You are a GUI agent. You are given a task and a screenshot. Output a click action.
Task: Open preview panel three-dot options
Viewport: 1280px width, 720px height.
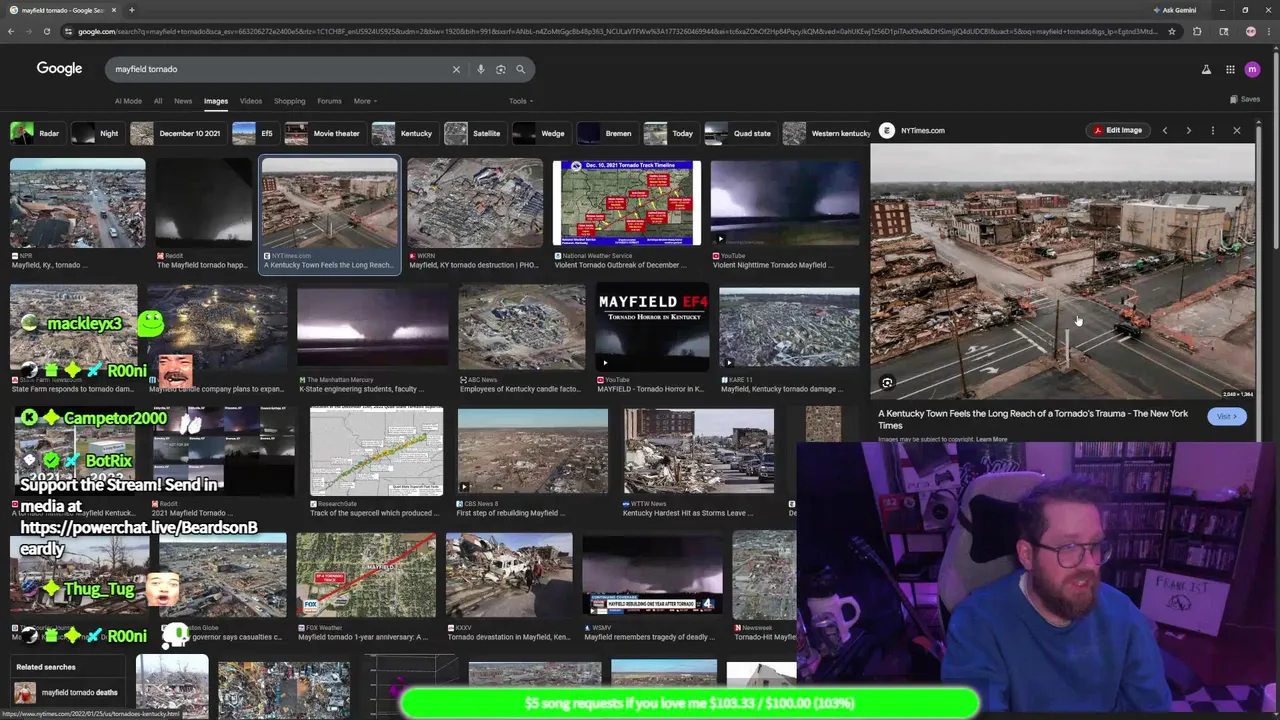(1212, 130)
